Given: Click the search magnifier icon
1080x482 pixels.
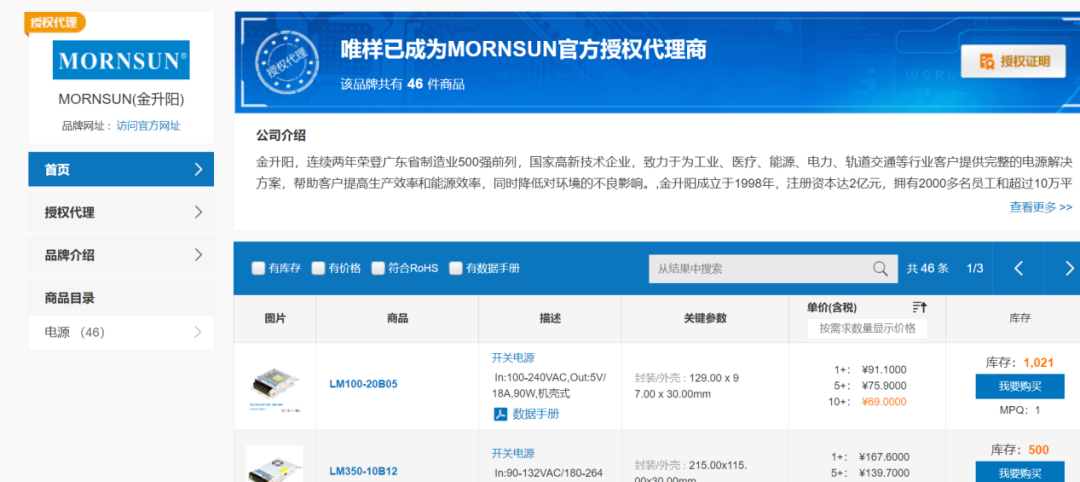Looking at the screenshot, I should click(x=880, y=269).
